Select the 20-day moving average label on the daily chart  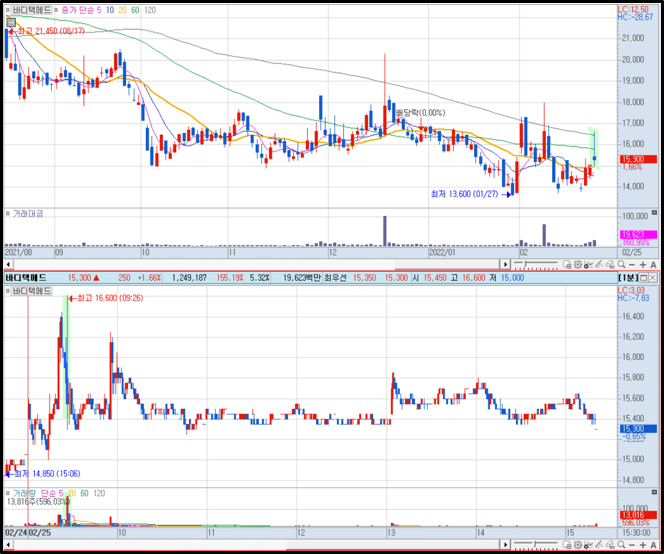pos(122,10)
